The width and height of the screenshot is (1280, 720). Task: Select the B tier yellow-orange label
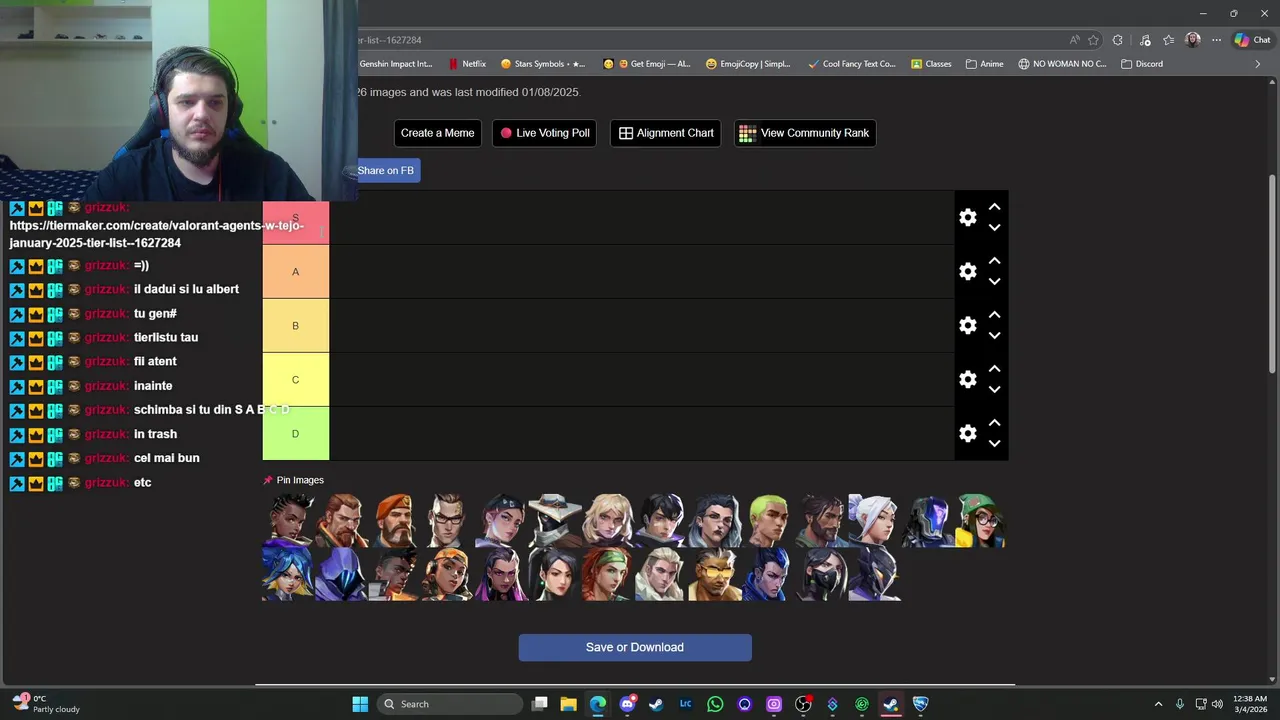[295, 326]
